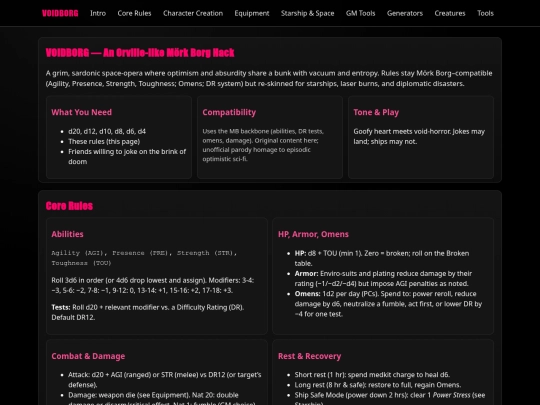Screen dimensions: 540x405
Task: Click the bullet 'Damage: weapon die (see Equipment)'
Action: click(162, 399)
